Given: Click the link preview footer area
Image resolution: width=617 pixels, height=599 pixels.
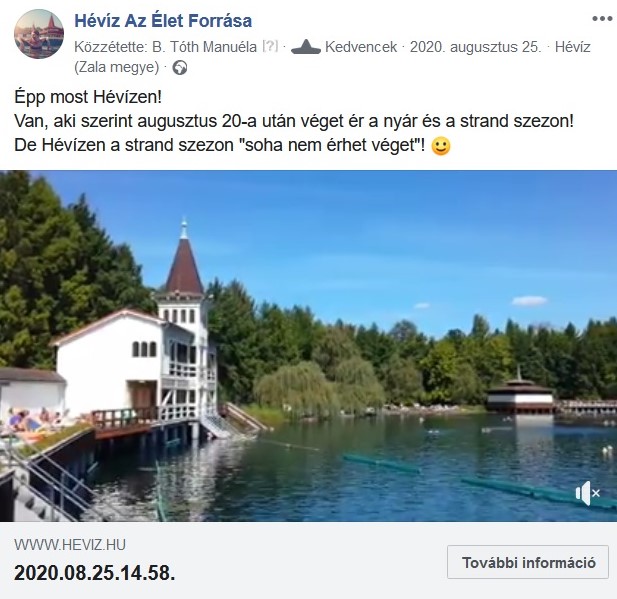Looking at the screenshot, I should click(x=308, y=560).
